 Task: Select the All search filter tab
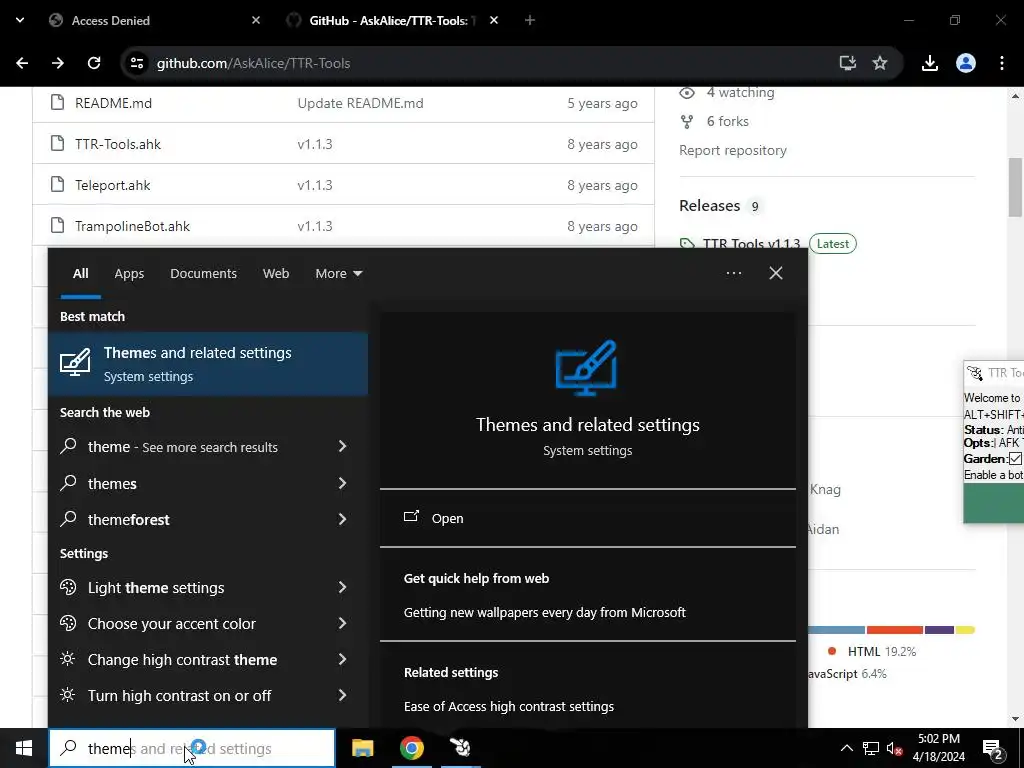[80, 274]
